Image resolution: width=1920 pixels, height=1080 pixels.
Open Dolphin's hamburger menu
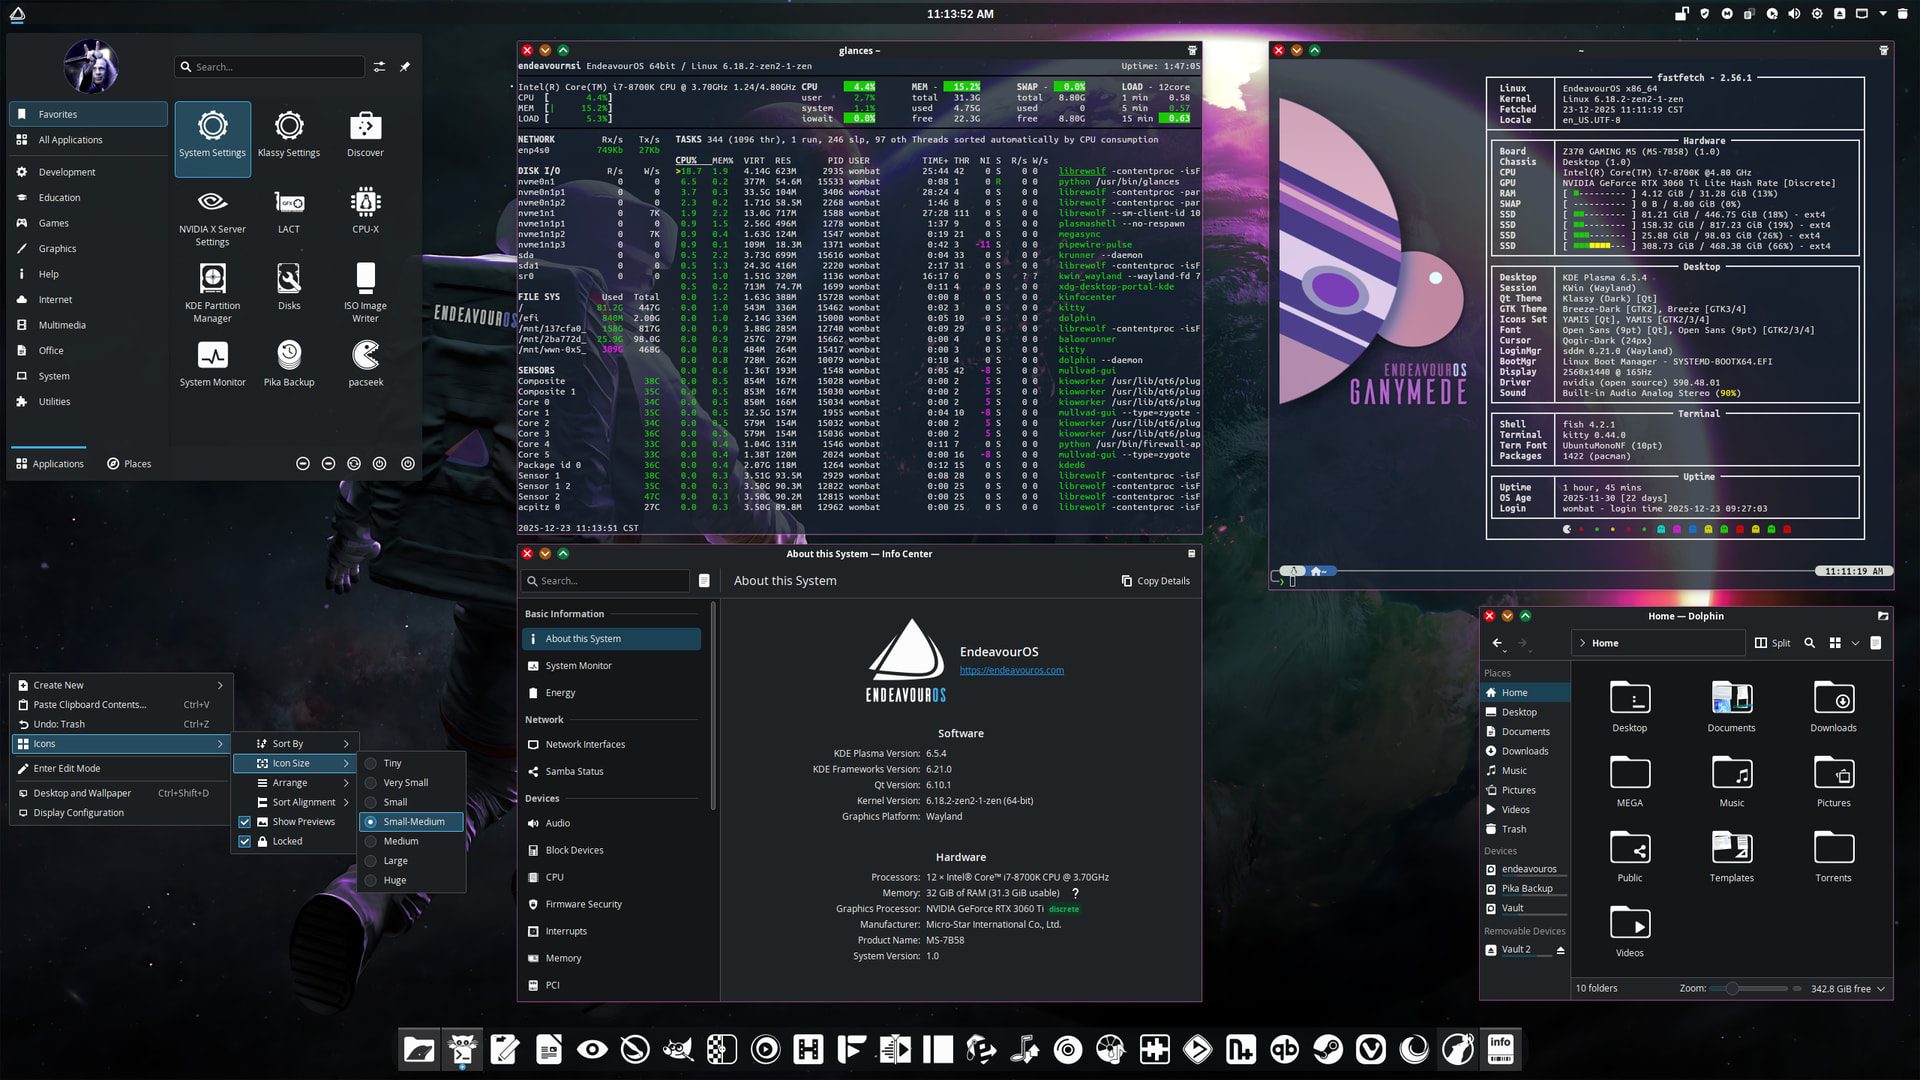click(x=1876, y=643)
